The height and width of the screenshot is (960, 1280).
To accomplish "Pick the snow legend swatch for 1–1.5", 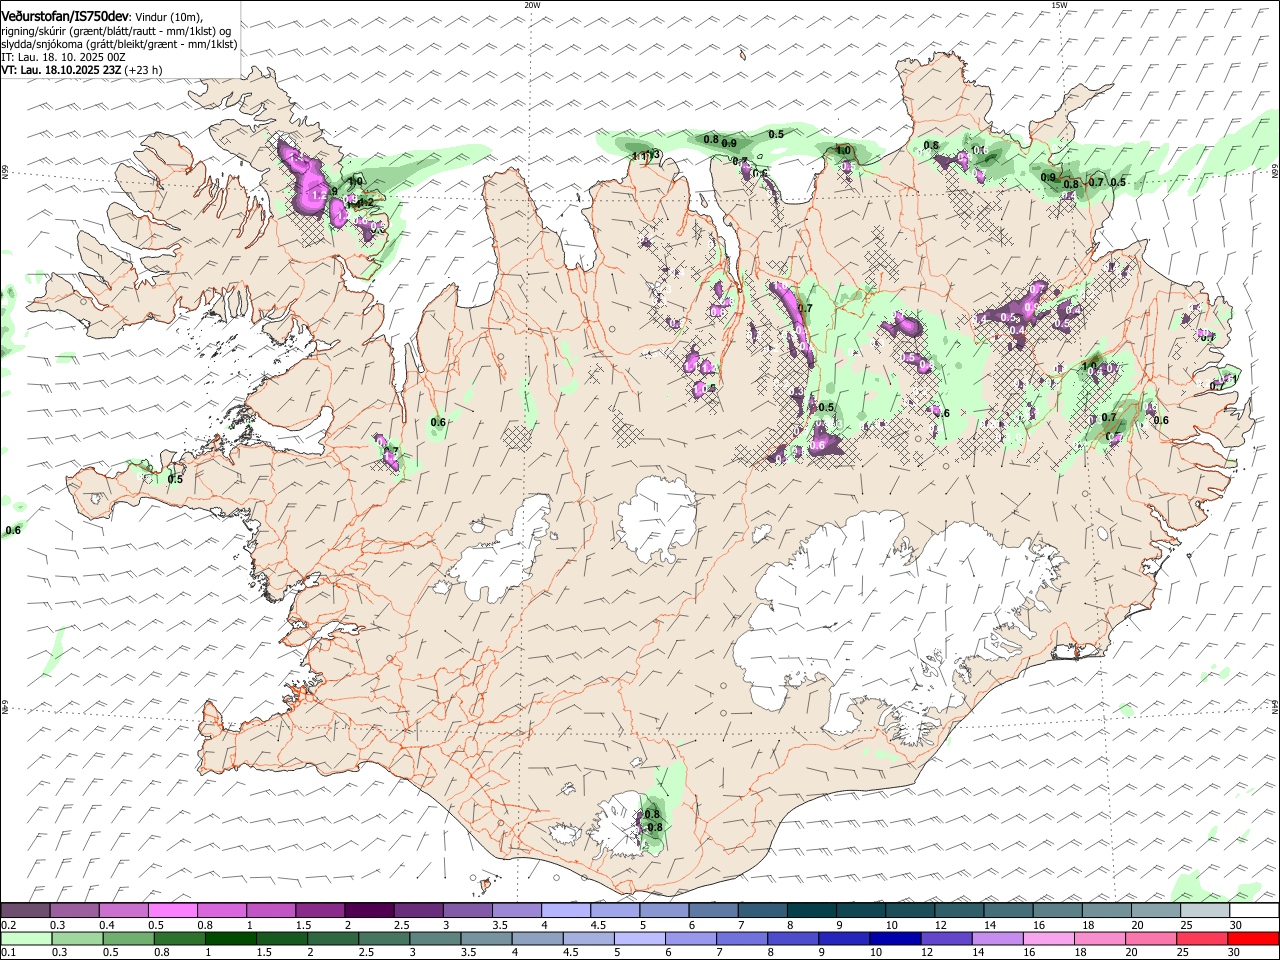I will [271, 910].
